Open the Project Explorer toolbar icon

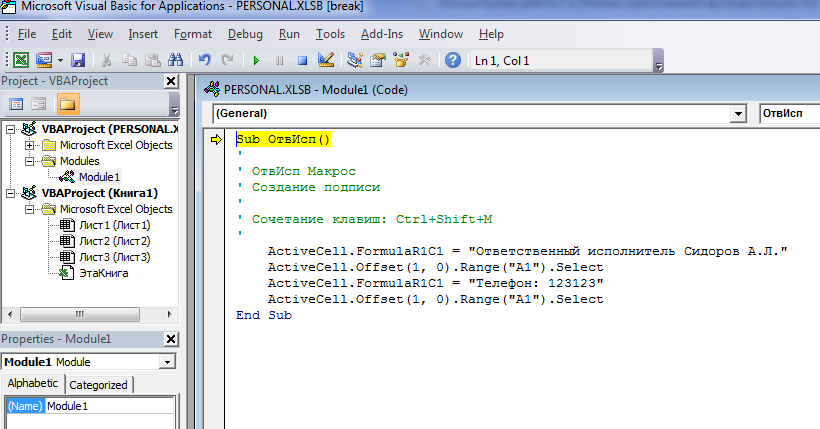click(355, 60)
